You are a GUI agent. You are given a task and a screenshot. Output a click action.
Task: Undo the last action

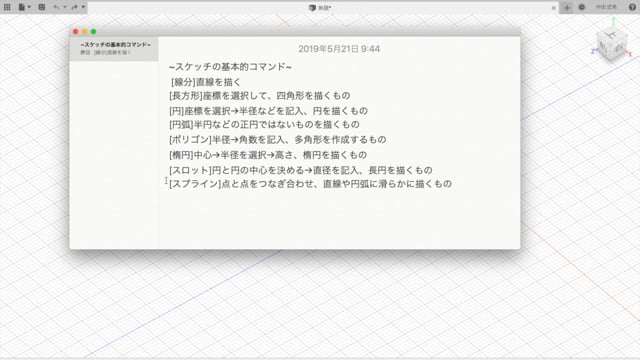[57, 7]
